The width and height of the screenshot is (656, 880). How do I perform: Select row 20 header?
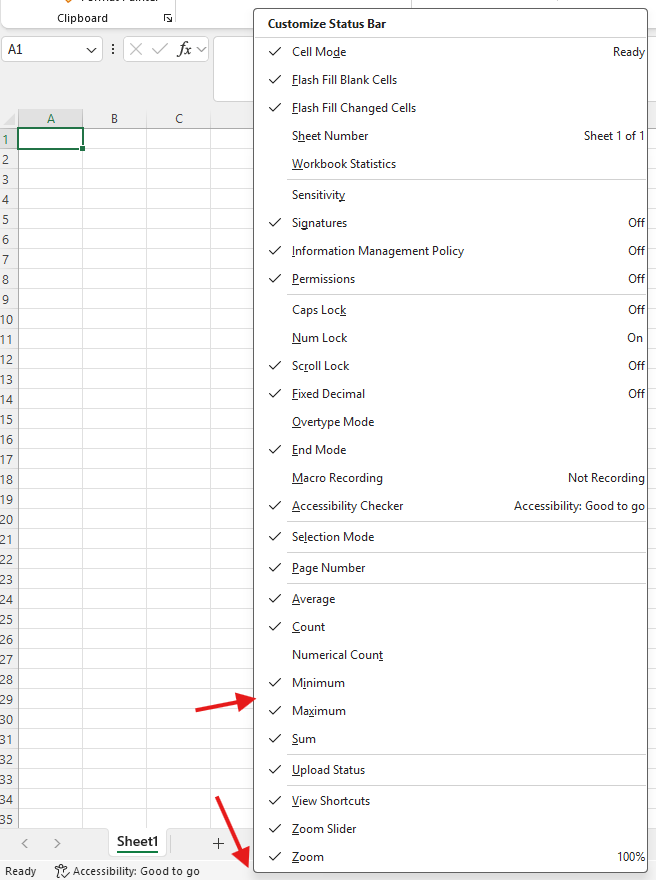8,520
